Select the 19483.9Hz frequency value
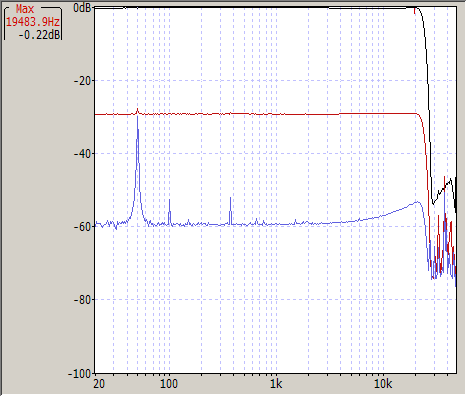467x396 pixels. (x=33, y=22)
